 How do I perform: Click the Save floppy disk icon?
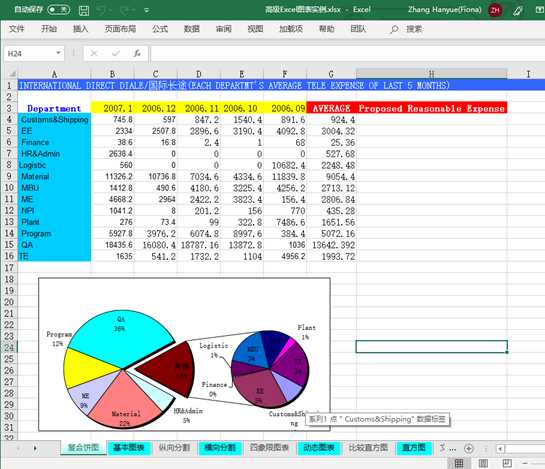click(84, 10)
